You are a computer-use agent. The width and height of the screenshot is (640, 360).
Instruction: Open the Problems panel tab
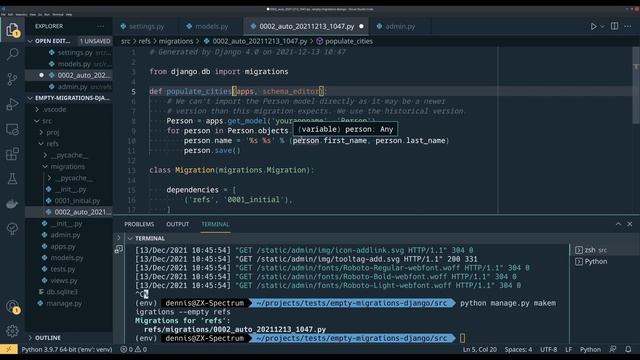[139, 224]
